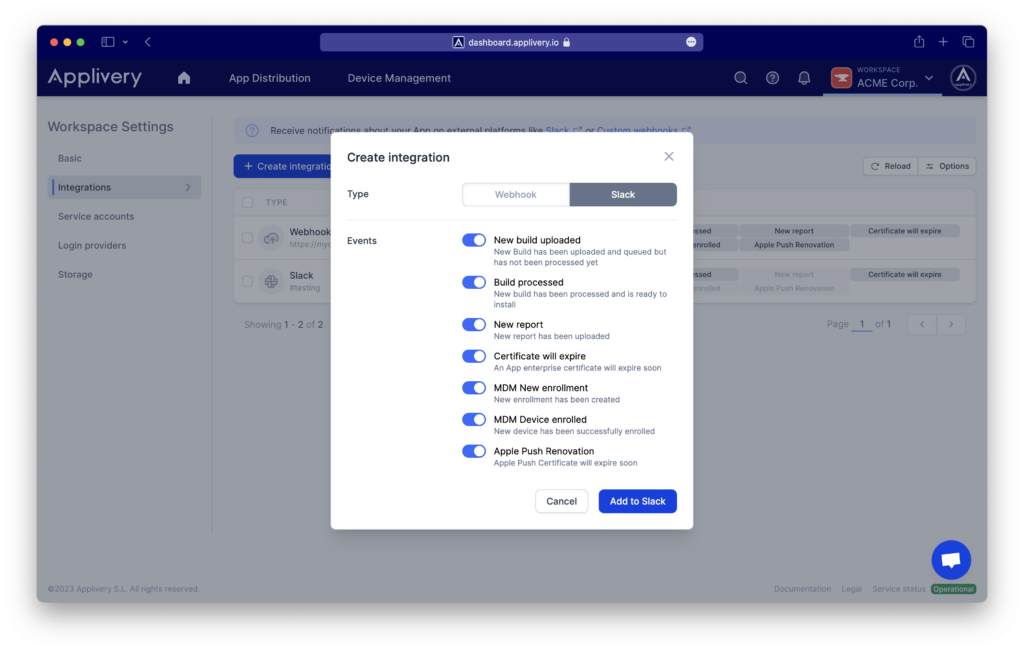Open Storage settings

point(75,274)
